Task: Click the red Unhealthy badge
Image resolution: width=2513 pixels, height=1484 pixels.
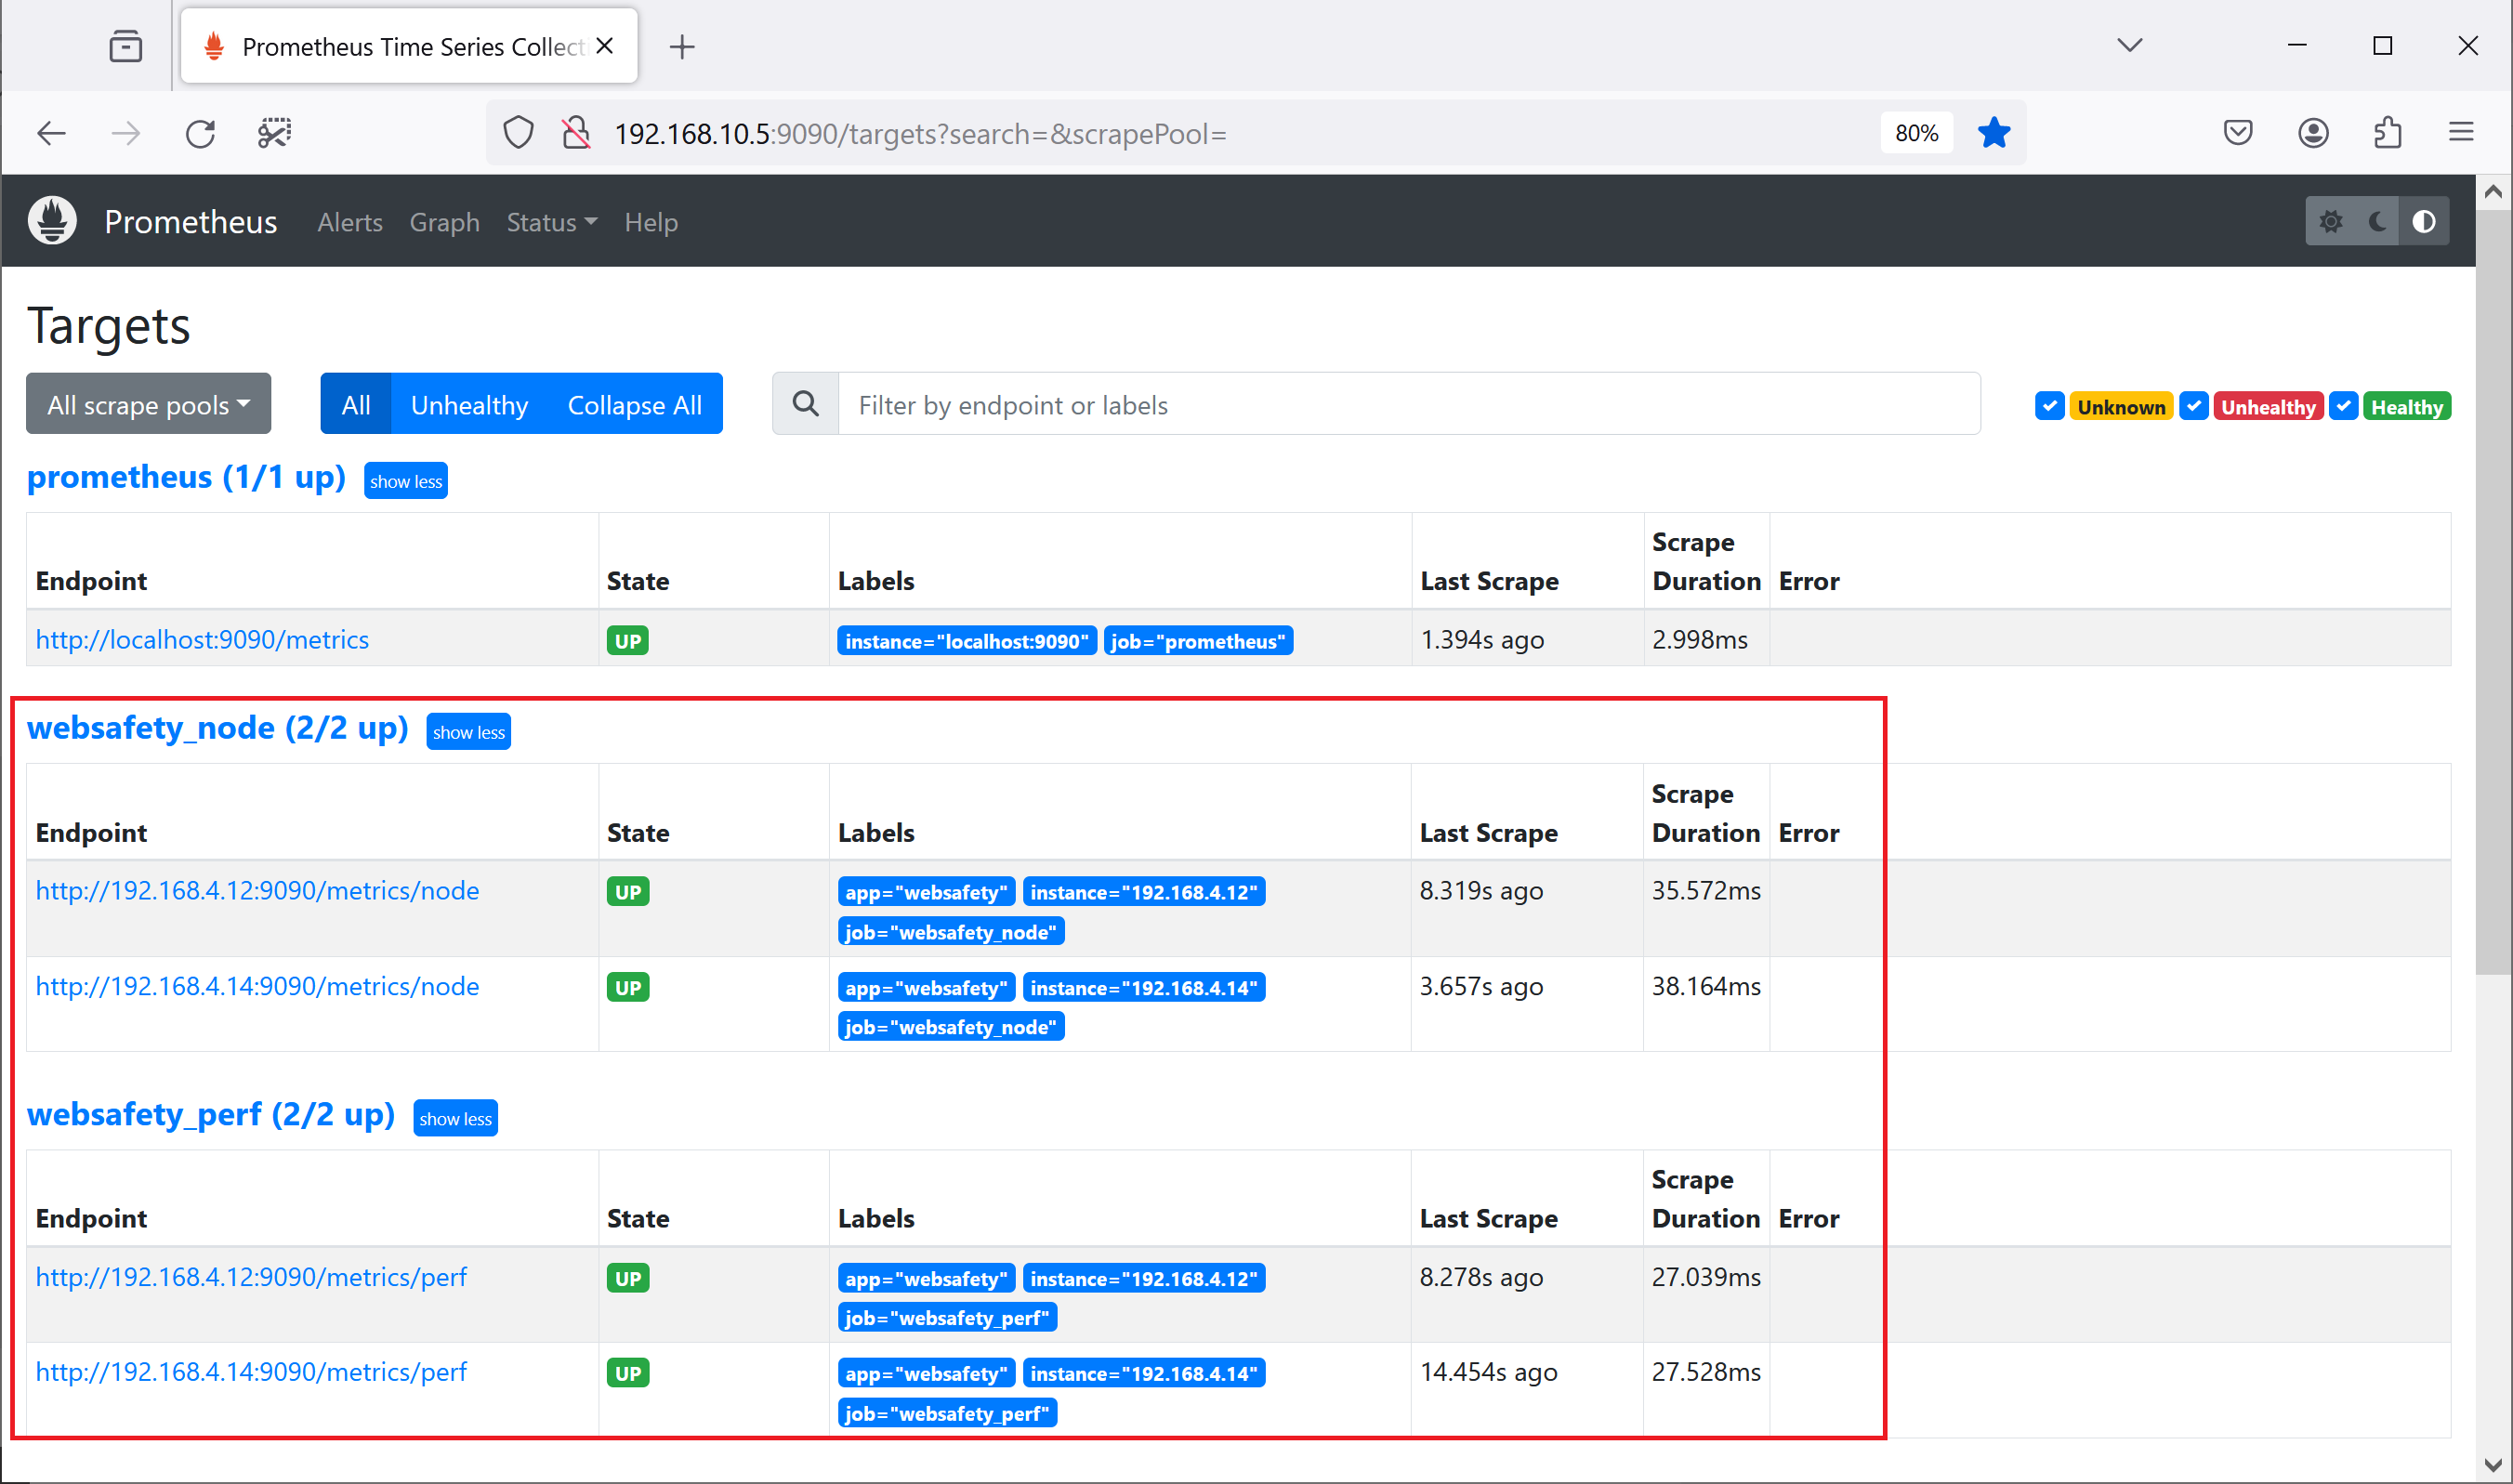Action: pos(2268,406)
